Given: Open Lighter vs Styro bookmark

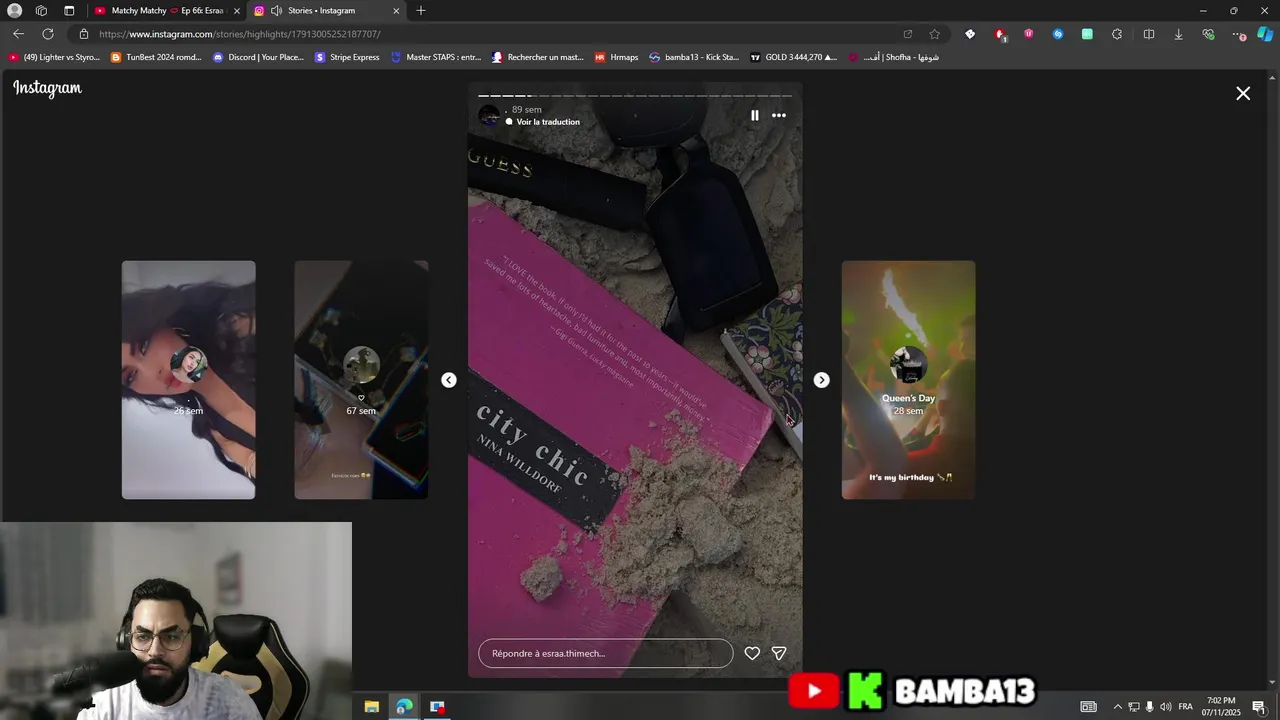Looking at the screenshot, I should tap(54, 57).
